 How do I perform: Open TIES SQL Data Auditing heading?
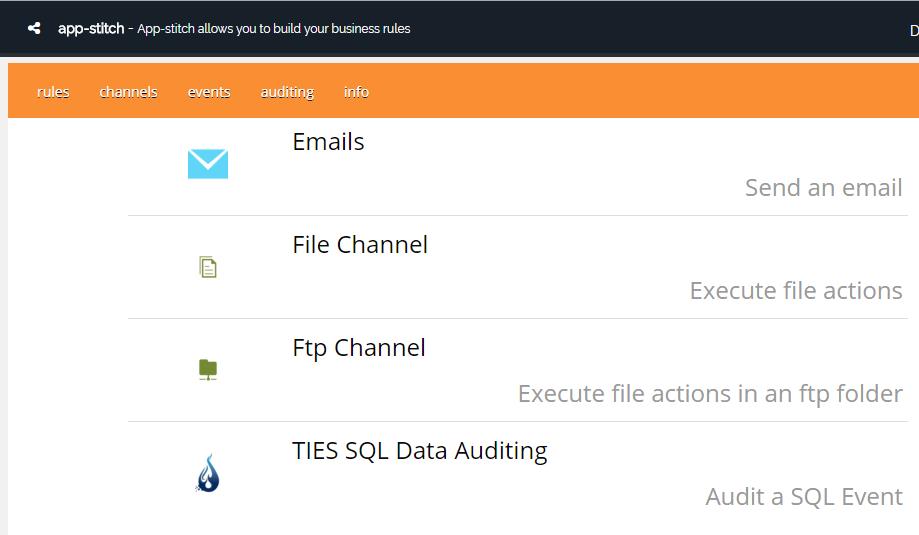tap(419, 451)
